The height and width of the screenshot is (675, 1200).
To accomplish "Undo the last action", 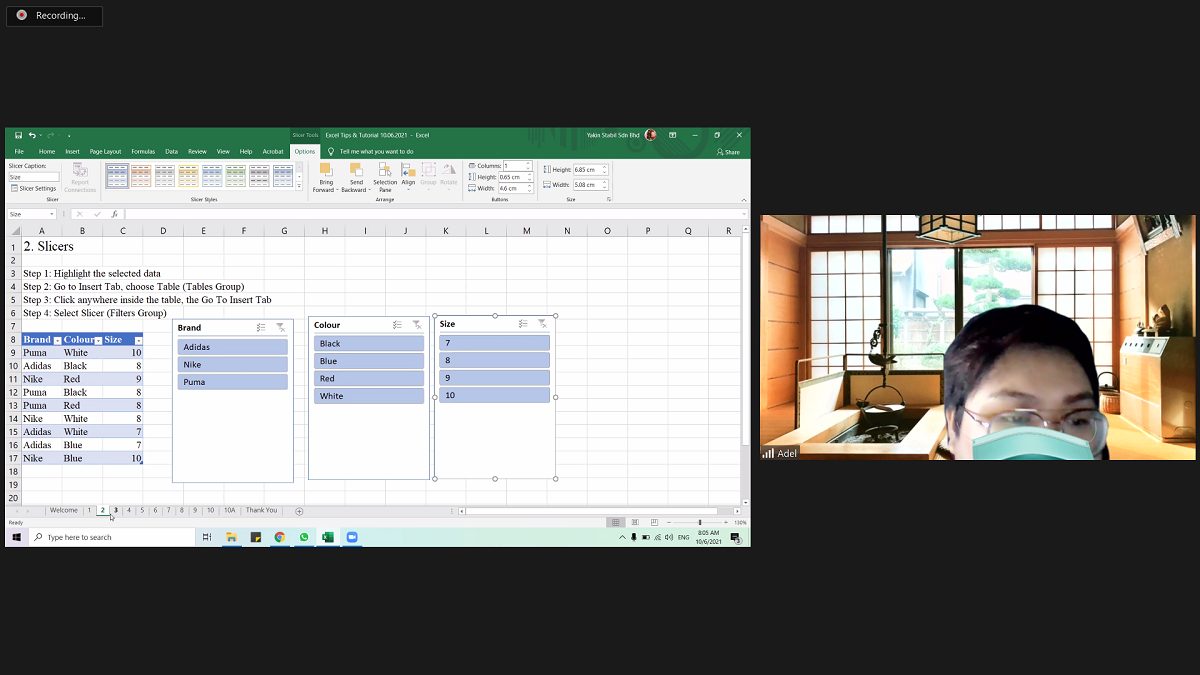I will pos(32,135).
